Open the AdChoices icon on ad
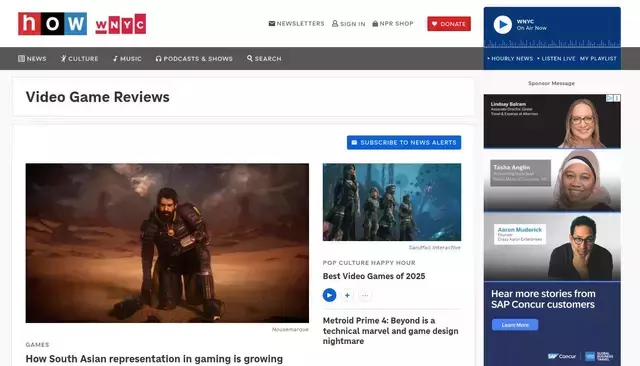The image size is (640, 366). pos(609,98)
